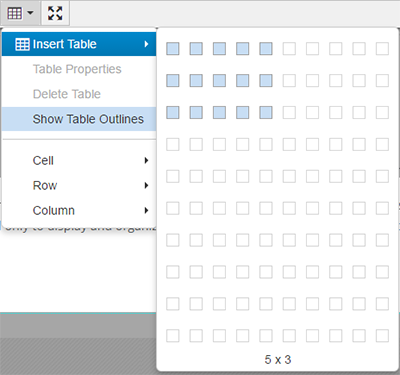The height and width of the screenshot is (375, 400).
Task: Pick the 3 x 2 table grid cell
Action: pyautogui.click(x=219, y=80)
